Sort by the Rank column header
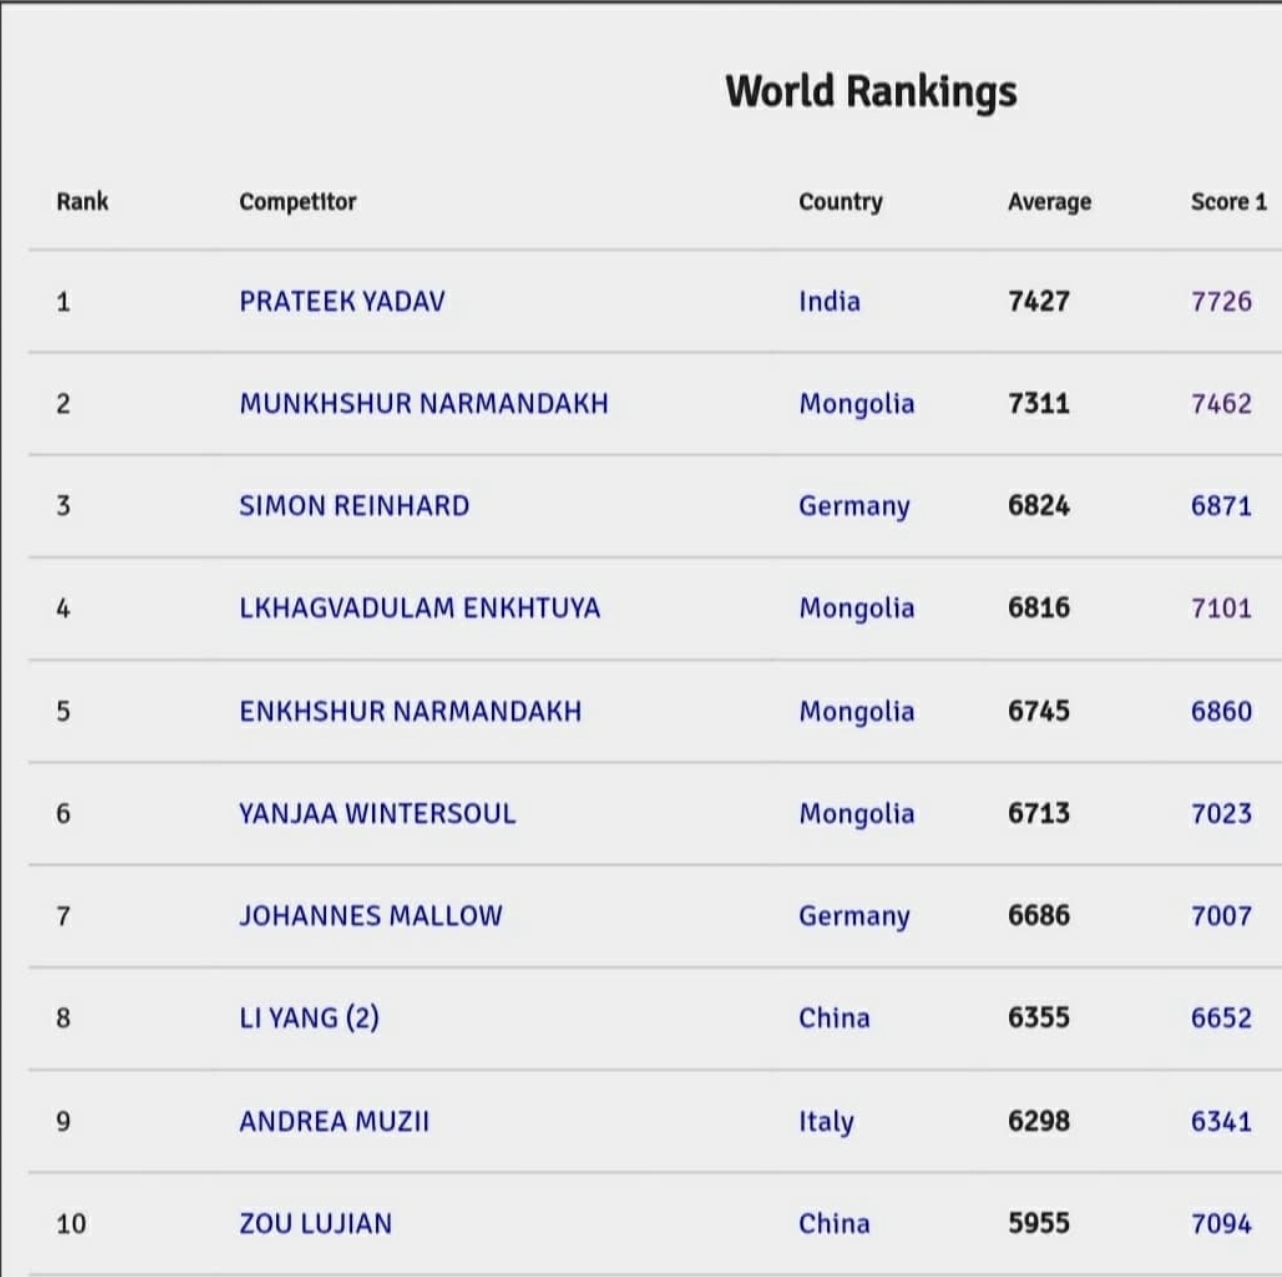Viewport: 1282px width, 1277px height. pyautogui.click(x=82, y=201)
